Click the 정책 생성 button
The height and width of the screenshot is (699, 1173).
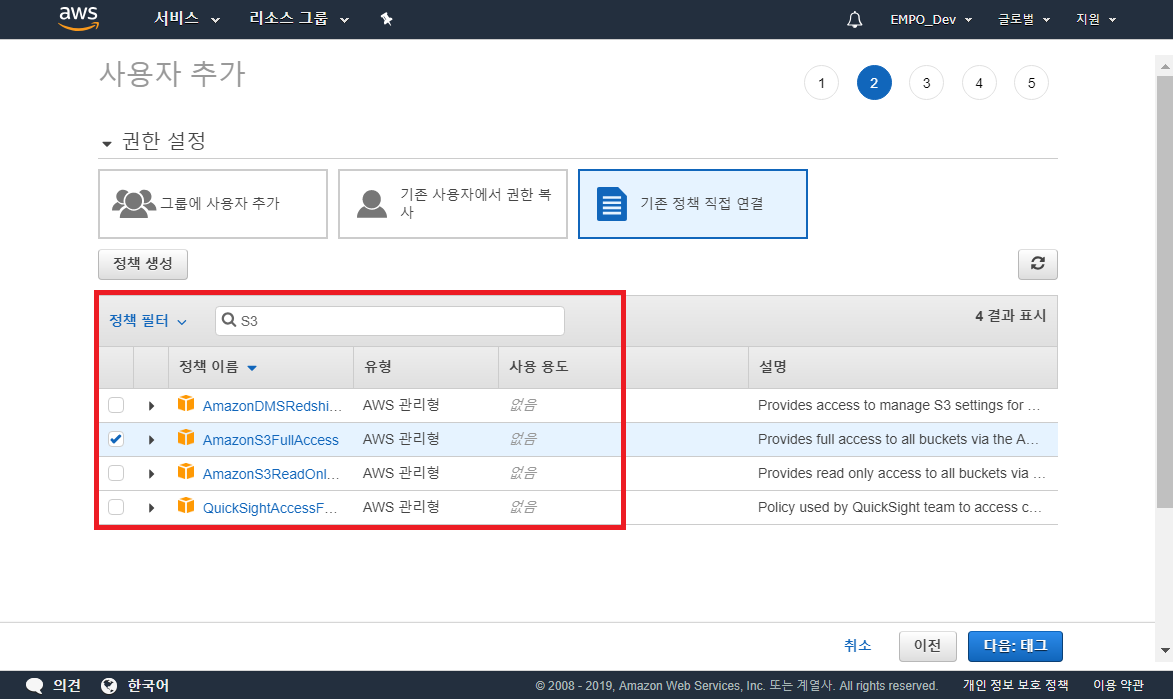point(143,264)
